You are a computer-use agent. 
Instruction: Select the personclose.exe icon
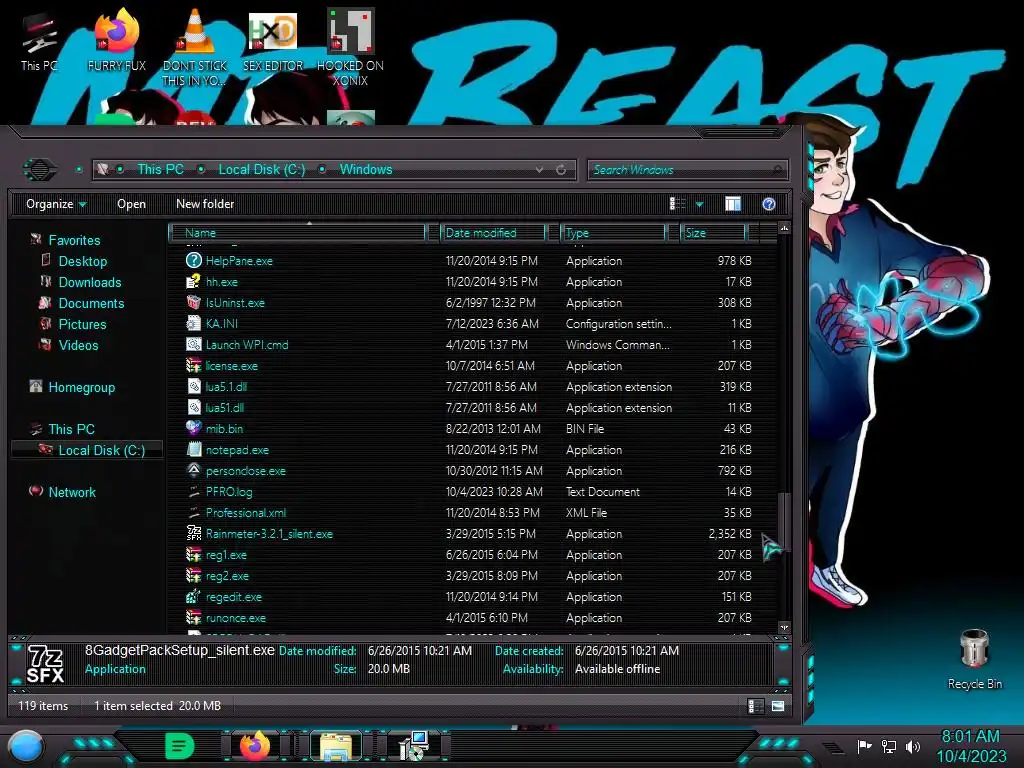tap(193, 470)
